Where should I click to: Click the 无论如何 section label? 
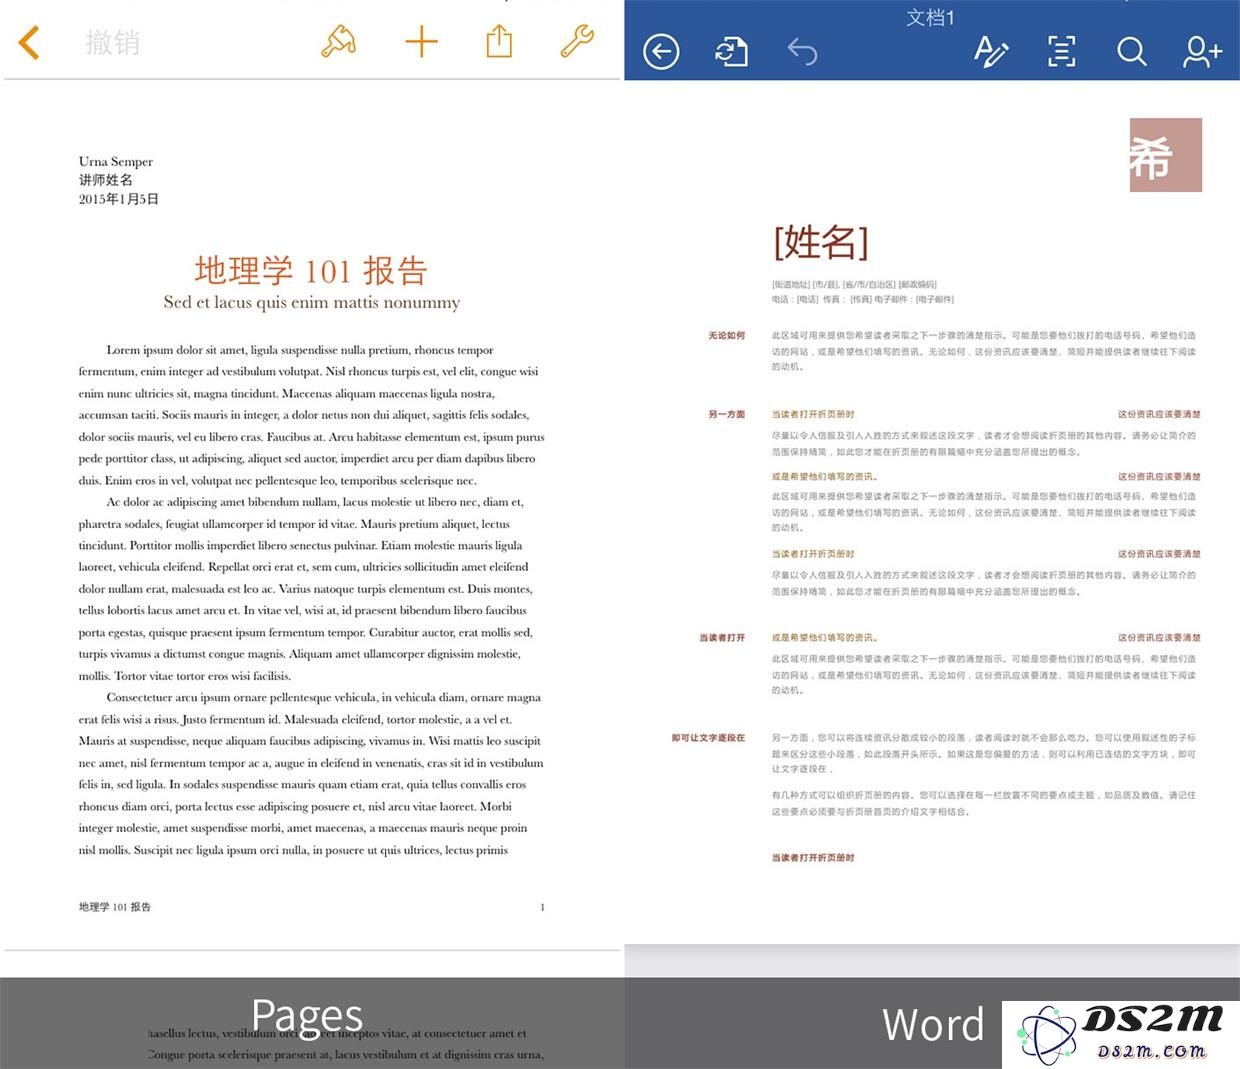point(727,336)
